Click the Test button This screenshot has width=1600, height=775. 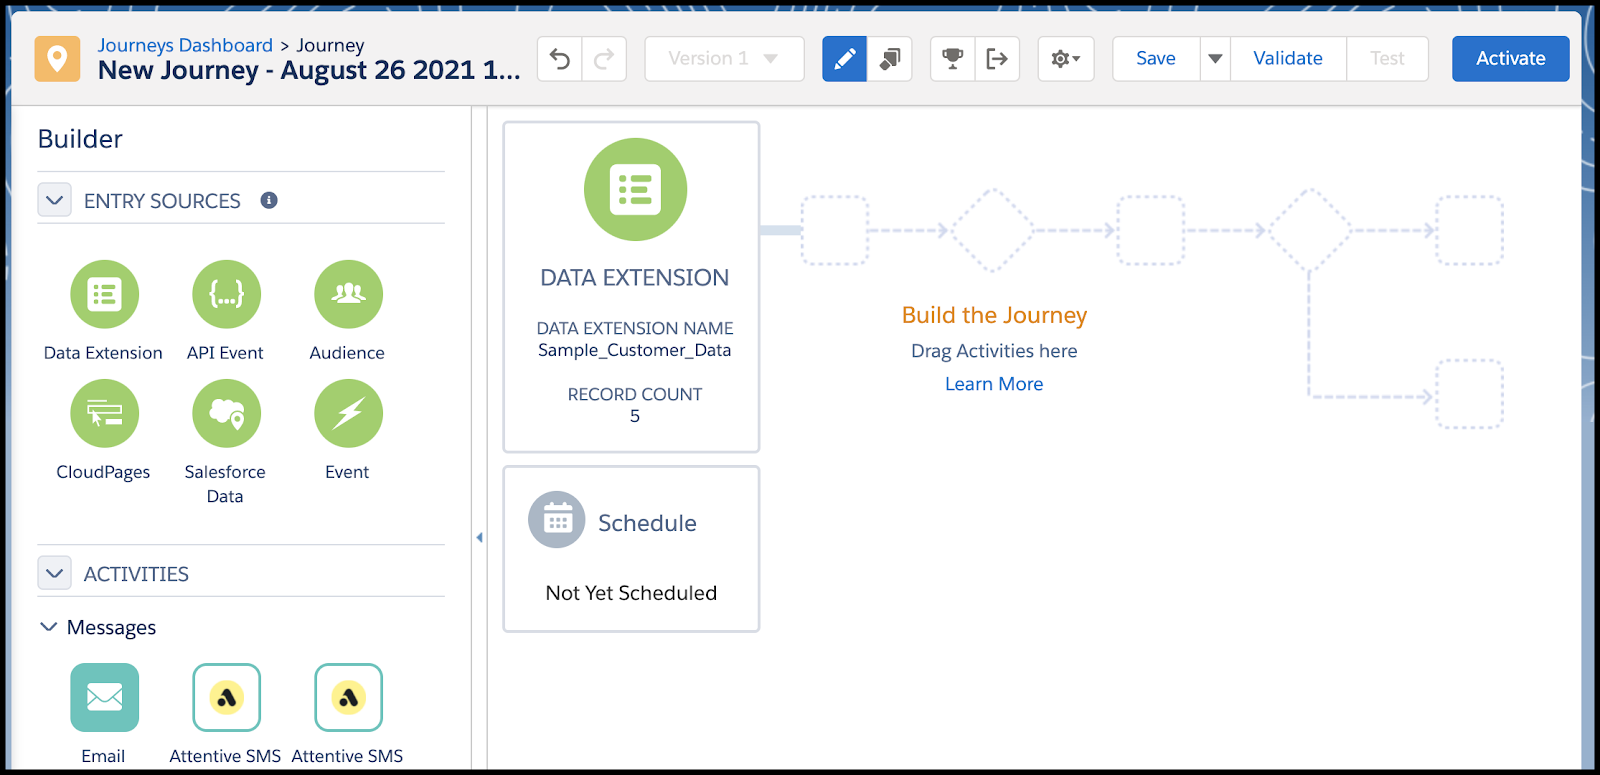pos(1387,59)
